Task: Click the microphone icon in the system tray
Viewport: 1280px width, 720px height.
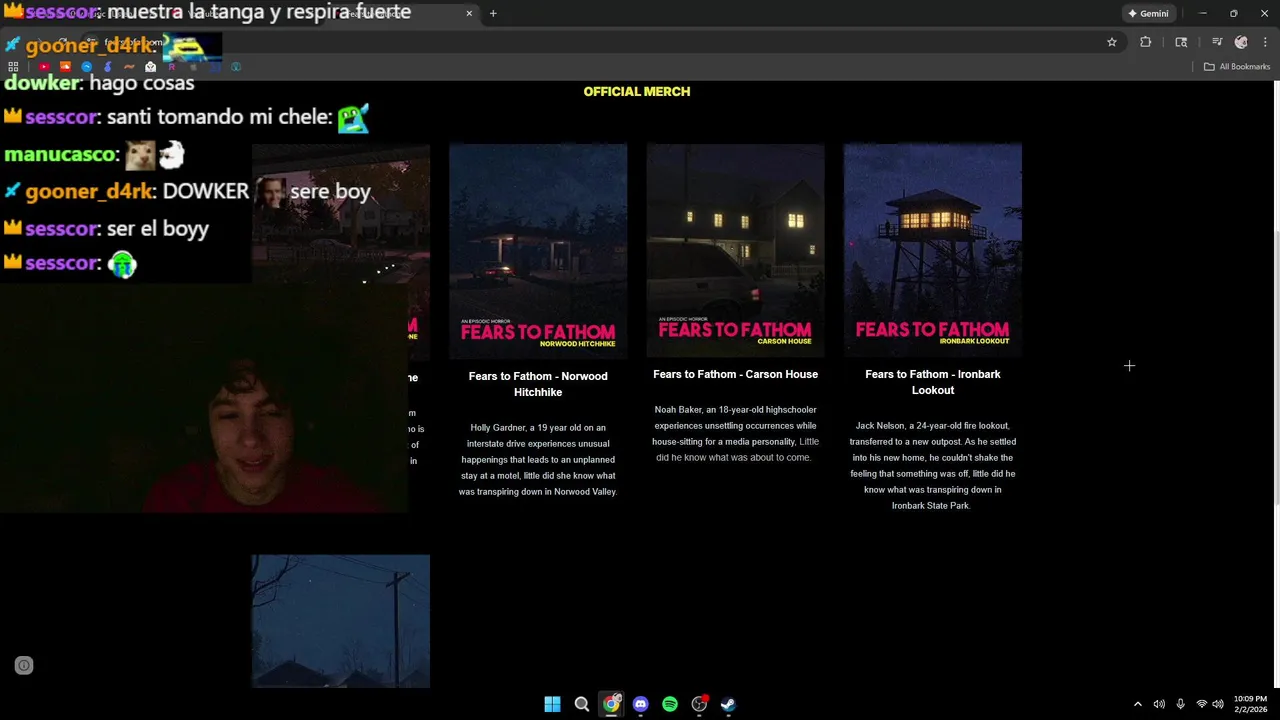Action: point(1180,704)
